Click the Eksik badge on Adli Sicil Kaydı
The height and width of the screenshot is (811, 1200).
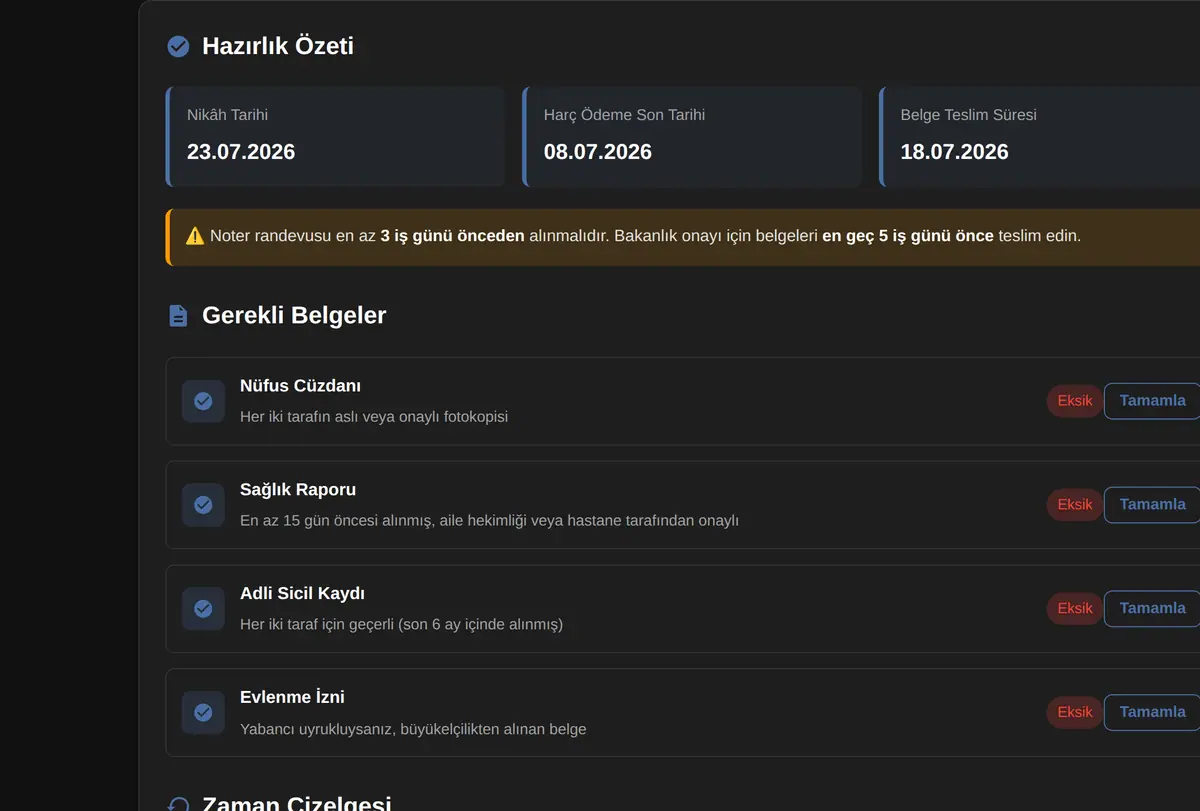click(1075, 609)
